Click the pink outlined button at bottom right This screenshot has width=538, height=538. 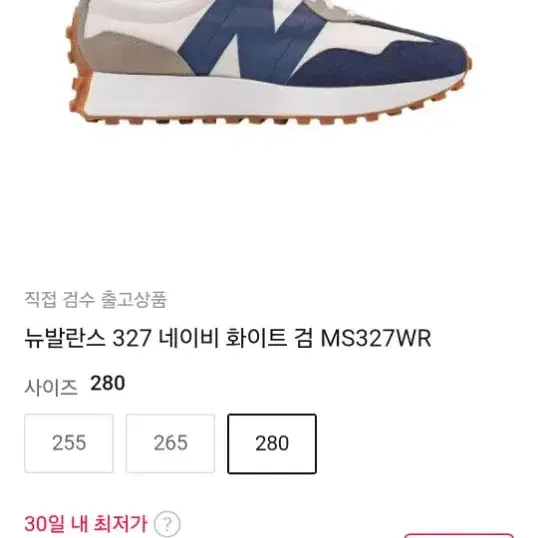459,536
